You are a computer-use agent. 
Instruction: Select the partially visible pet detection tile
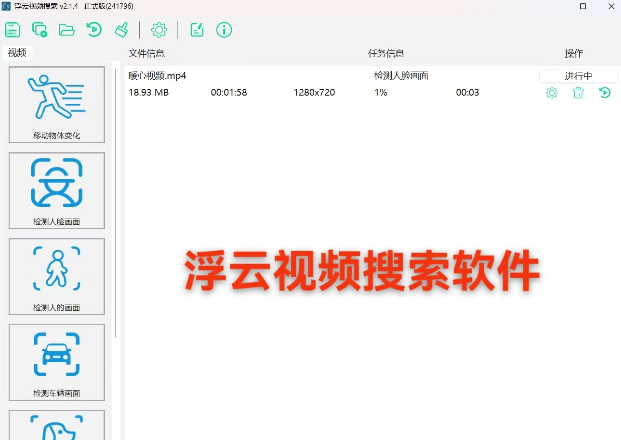pos(57,426)
